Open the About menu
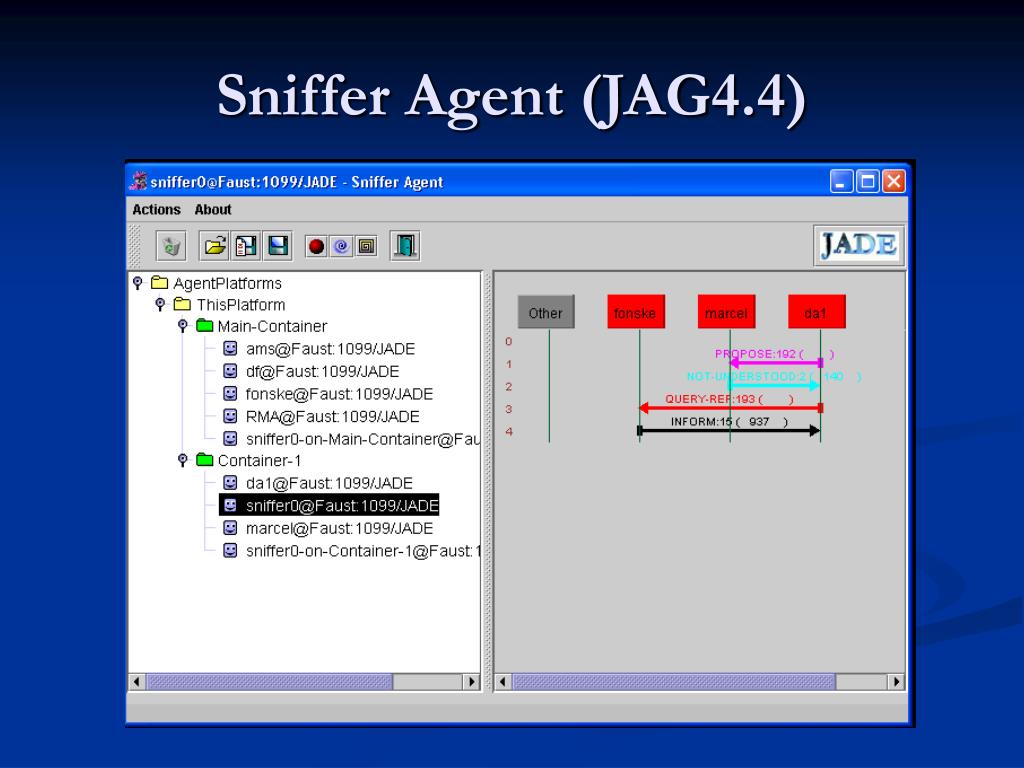This screenshot has width=1024, height=768. [x=213, y=210]
